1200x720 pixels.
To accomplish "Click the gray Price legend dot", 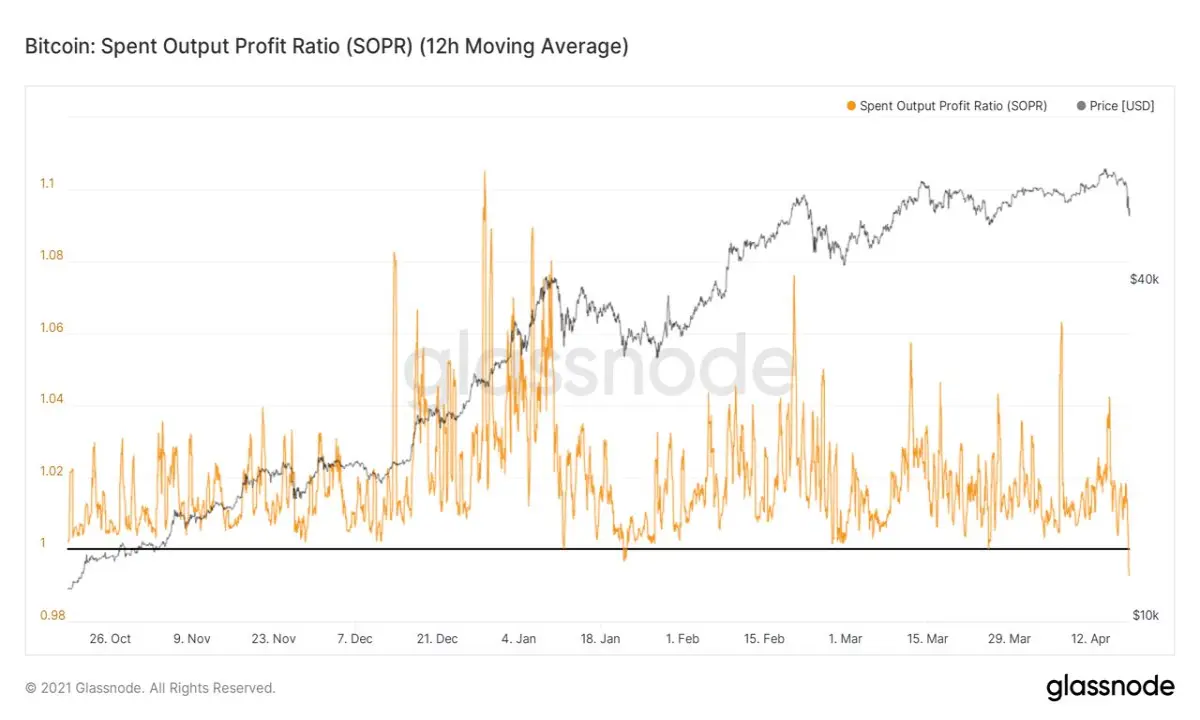I will [x=1081, y=106].
